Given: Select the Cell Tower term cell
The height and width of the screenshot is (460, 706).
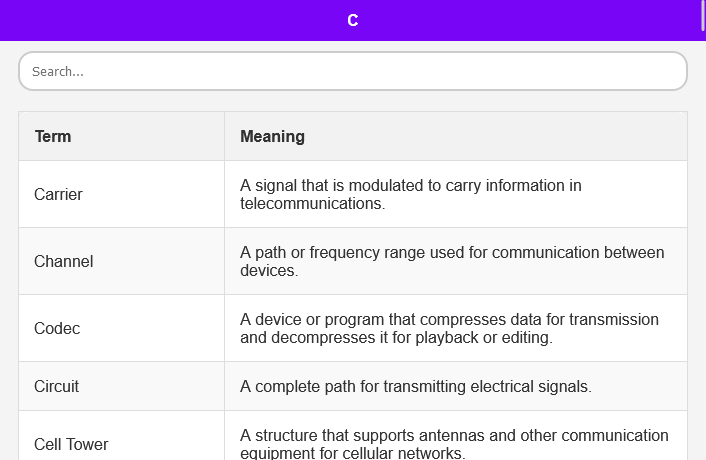Looking at the screenshot, I should click(x=71, y=444).
